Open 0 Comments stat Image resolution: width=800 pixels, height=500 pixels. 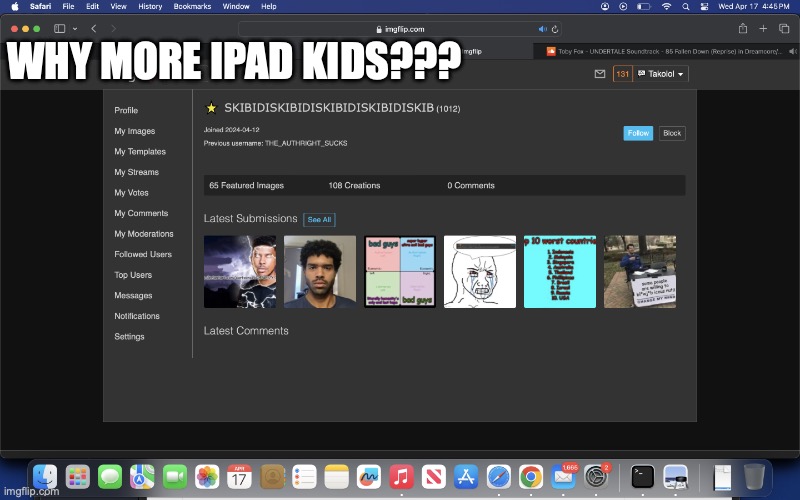pos(471,185)
